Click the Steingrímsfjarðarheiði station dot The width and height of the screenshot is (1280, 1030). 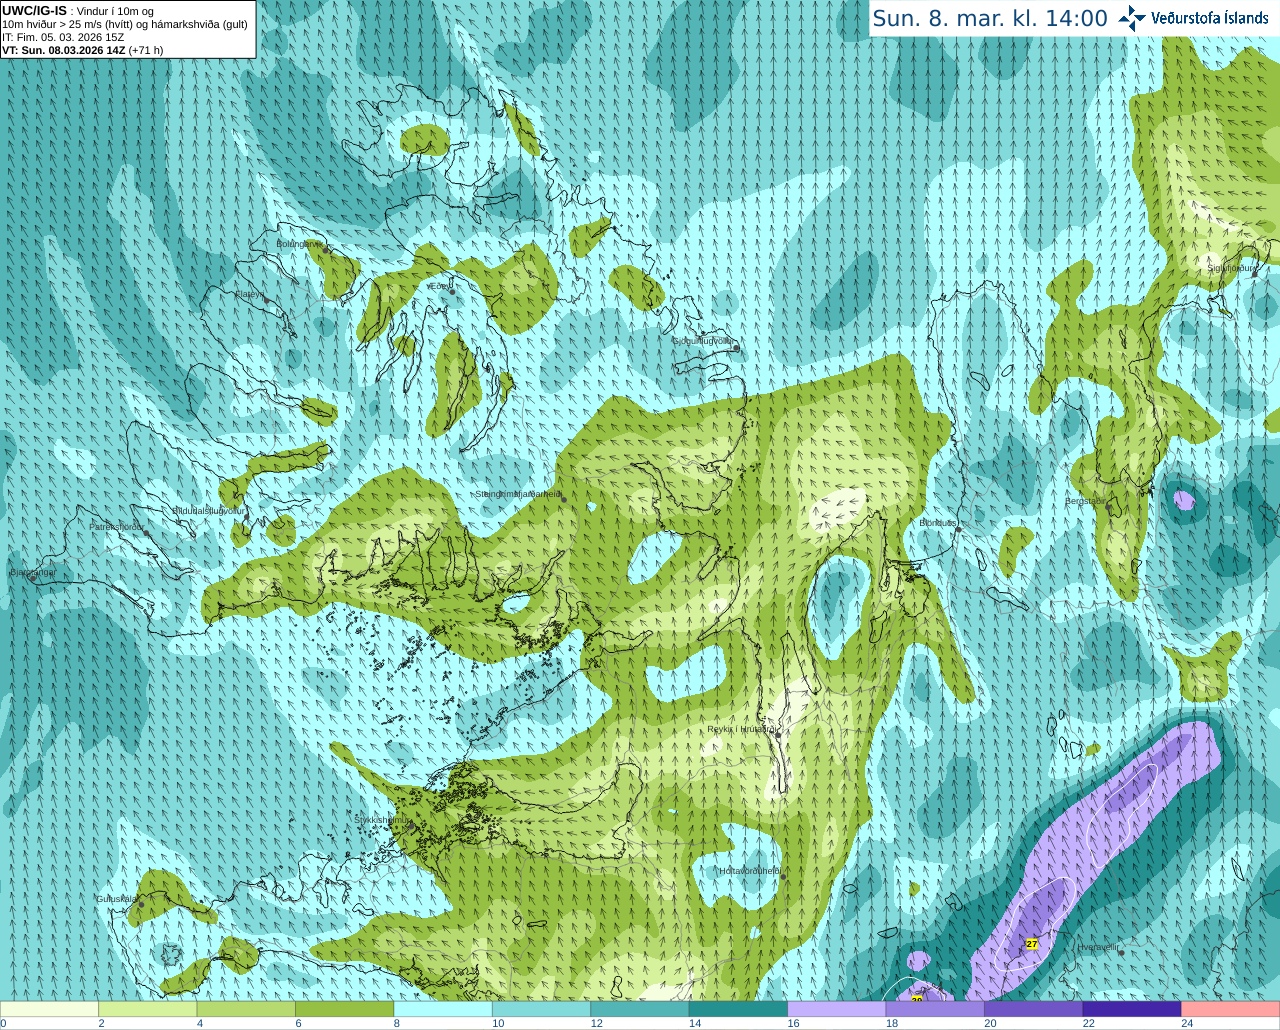(x=563, y=499)
